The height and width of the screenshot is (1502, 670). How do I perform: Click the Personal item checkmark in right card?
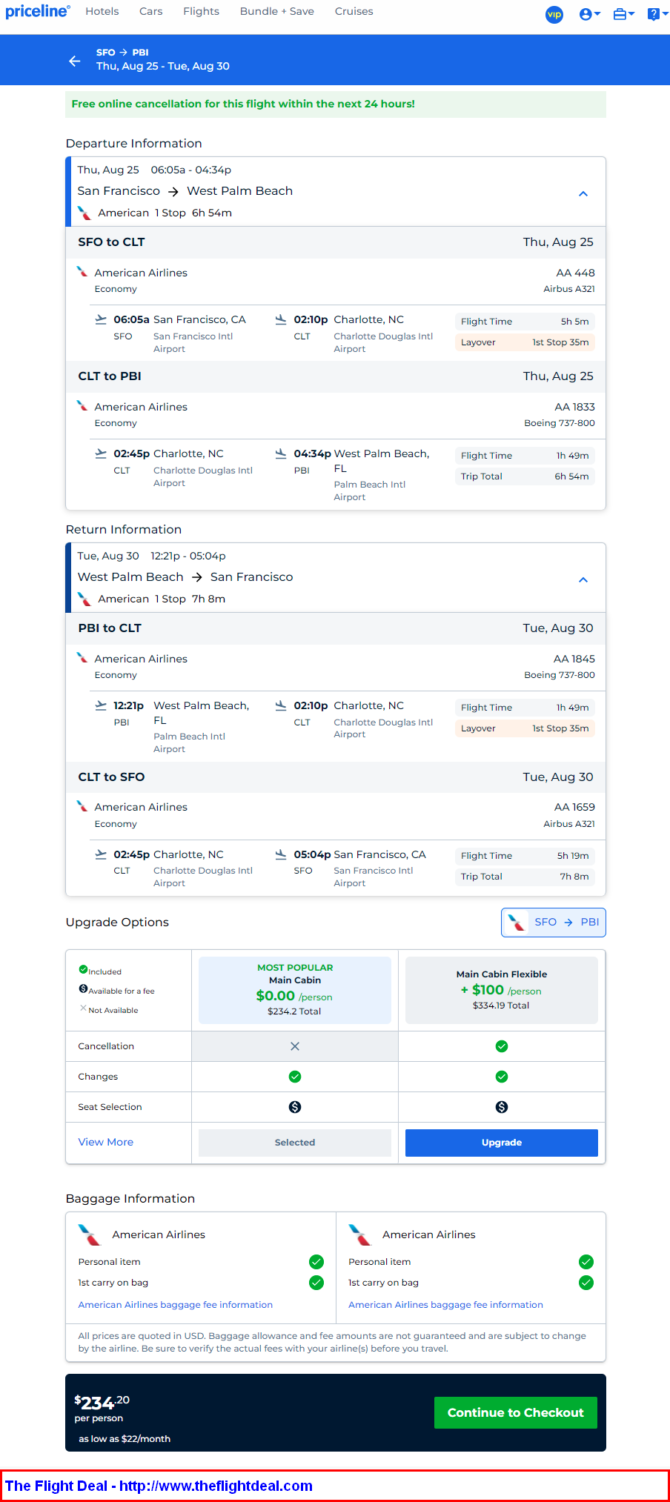tap(586, 1262)
